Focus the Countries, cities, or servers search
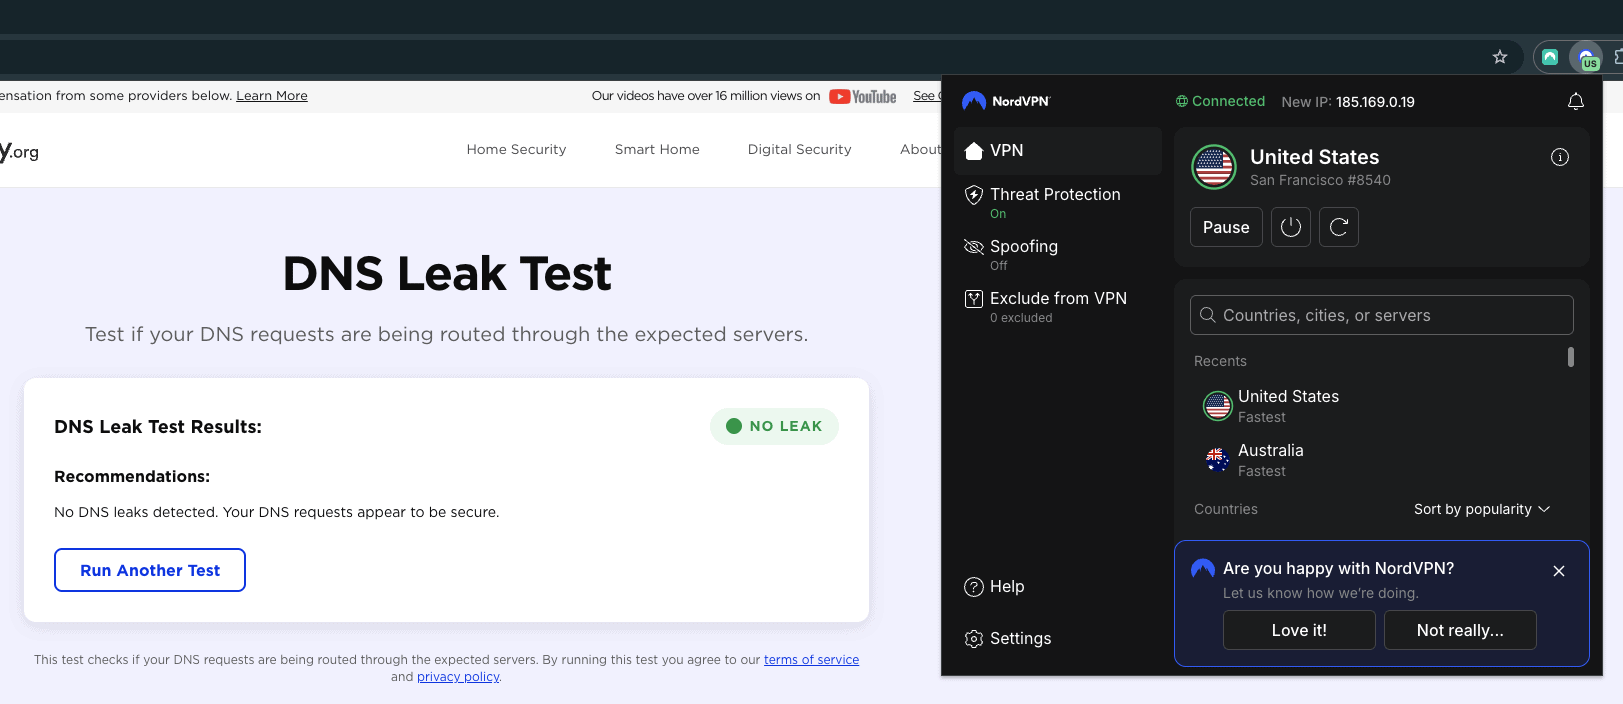 [x=1382, y=315]
